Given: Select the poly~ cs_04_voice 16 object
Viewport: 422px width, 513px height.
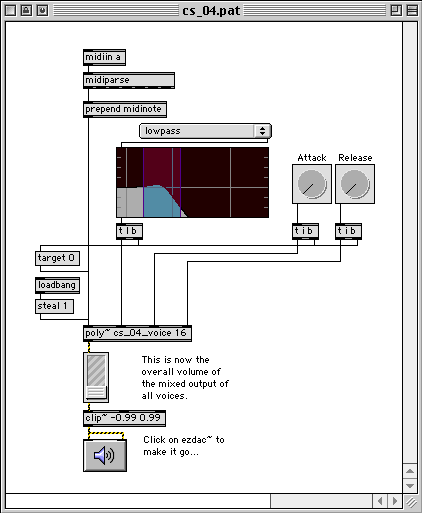Looking at the screenshot, I should 137,333.
